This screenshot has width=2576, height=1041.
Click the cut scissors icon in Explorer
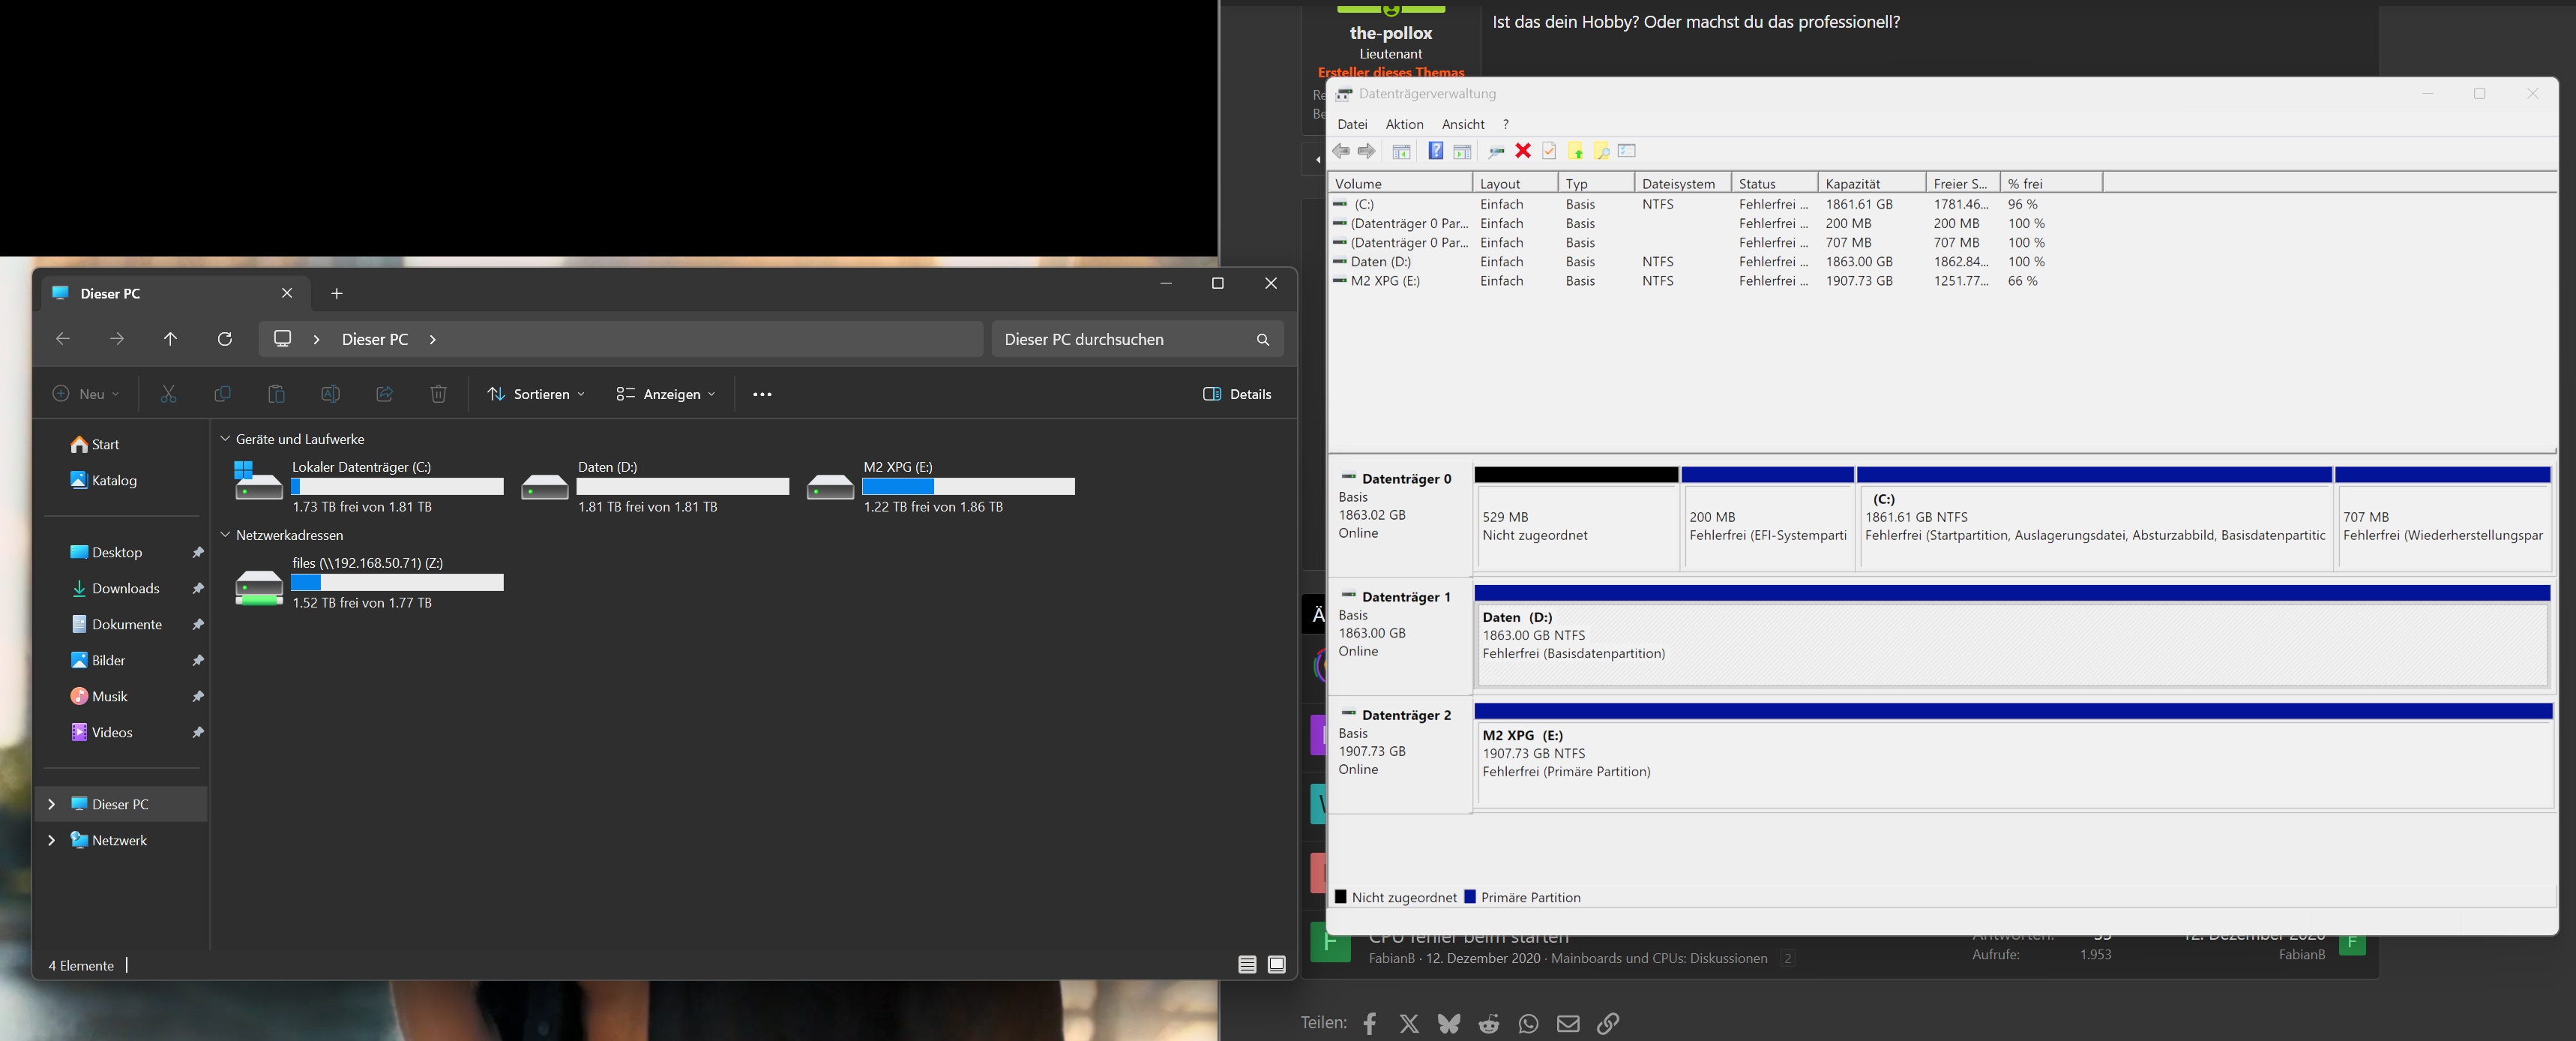pyautogui.click(x=168, y=394)
